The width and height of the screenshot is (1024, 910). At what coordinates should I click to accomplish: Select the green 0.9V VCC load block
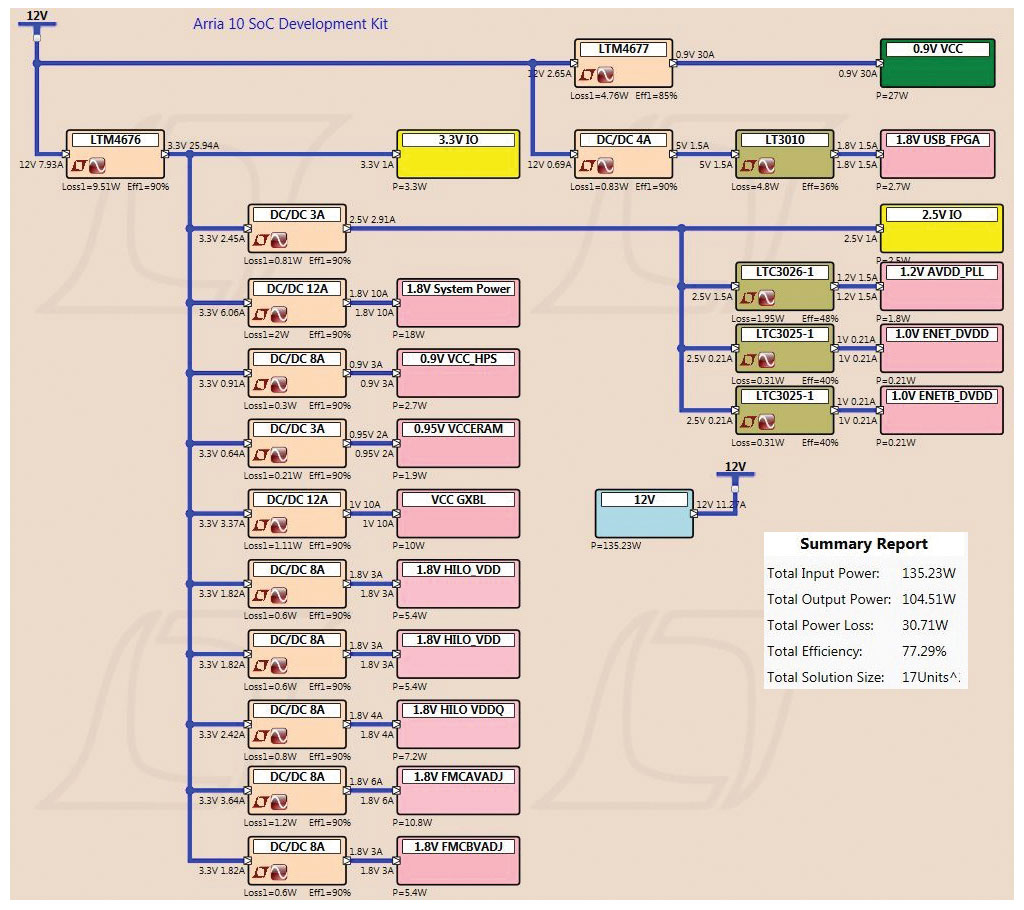pos(938,63)
